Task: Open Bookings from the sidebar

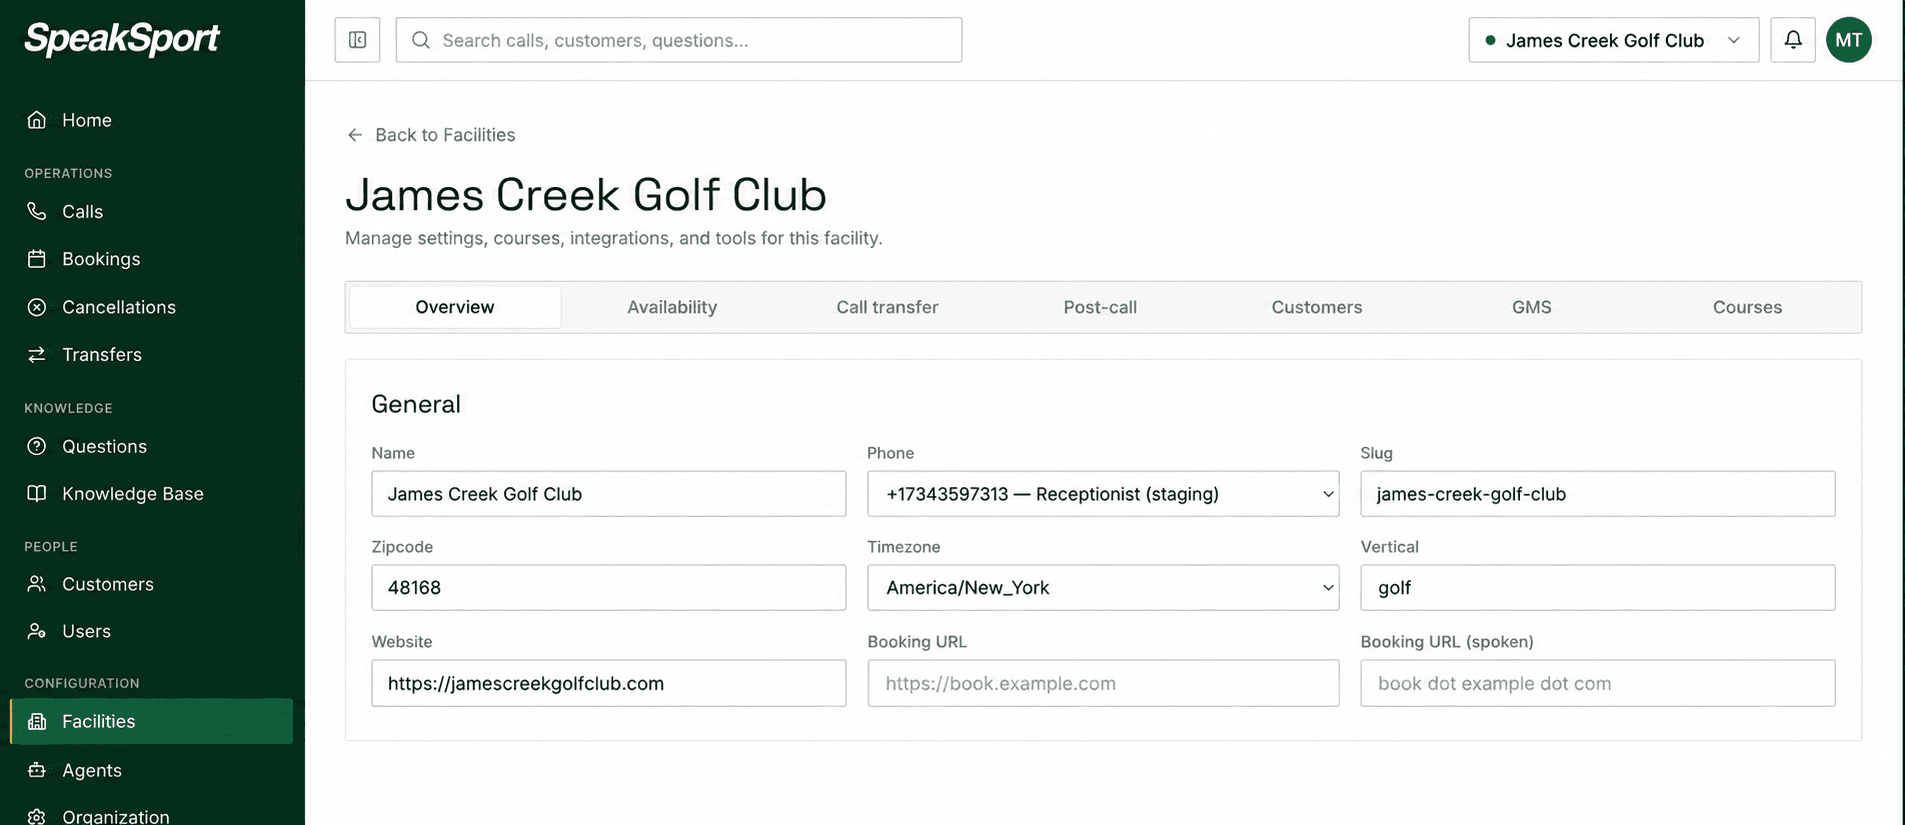Action: point(151,259)
